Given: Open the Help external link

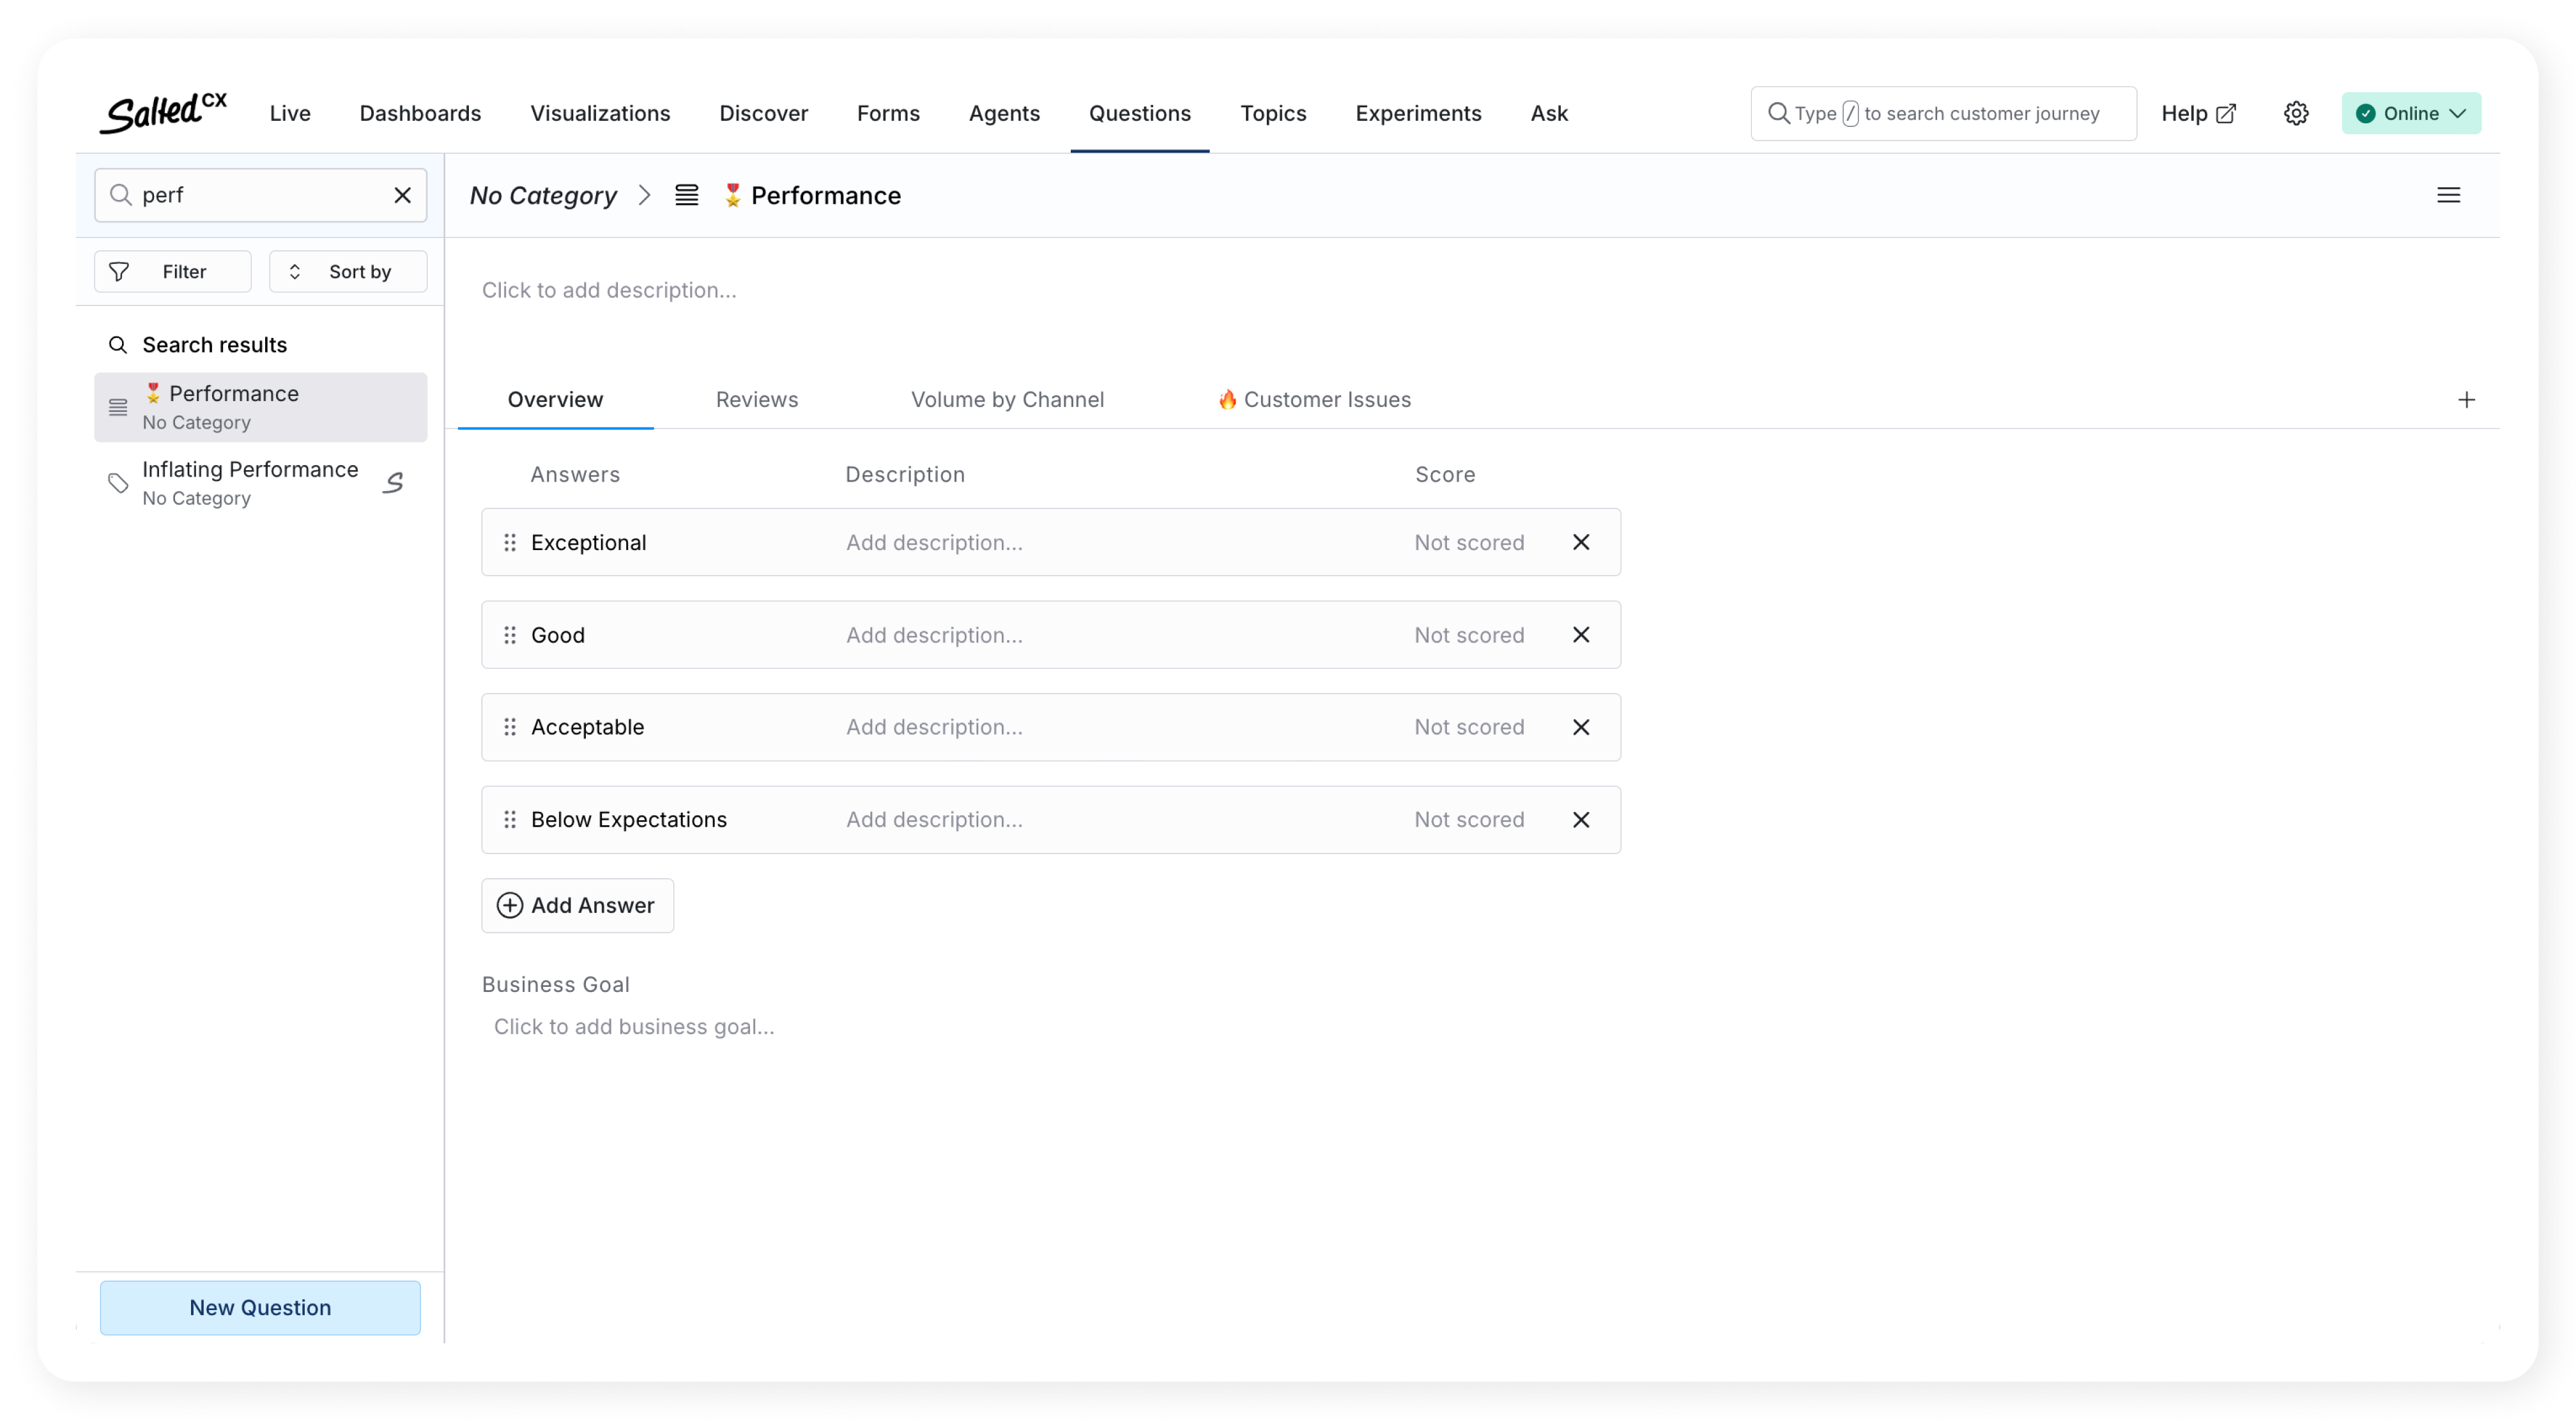Looking at the screenshot, I should (x=2197, y=113).
